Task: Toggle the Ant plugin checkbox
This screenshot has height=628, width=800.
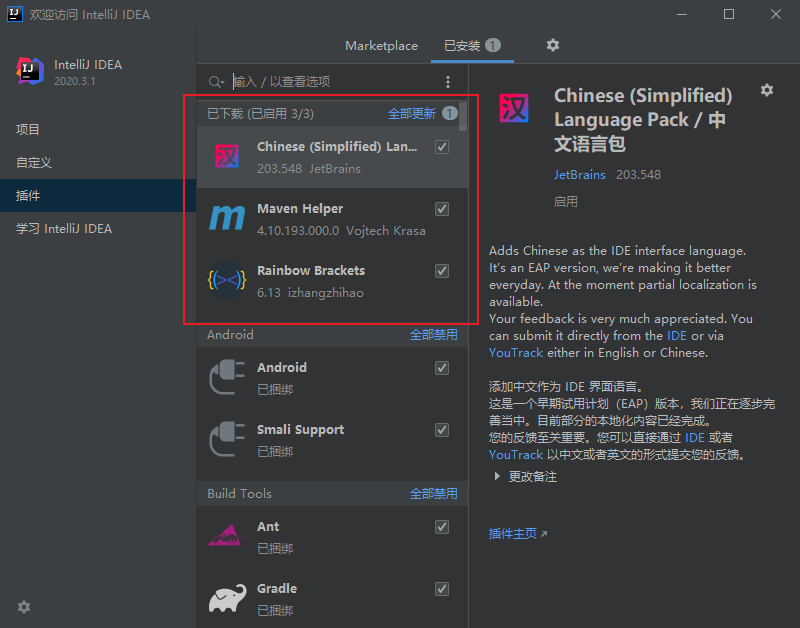Action: tap(442, 526)
